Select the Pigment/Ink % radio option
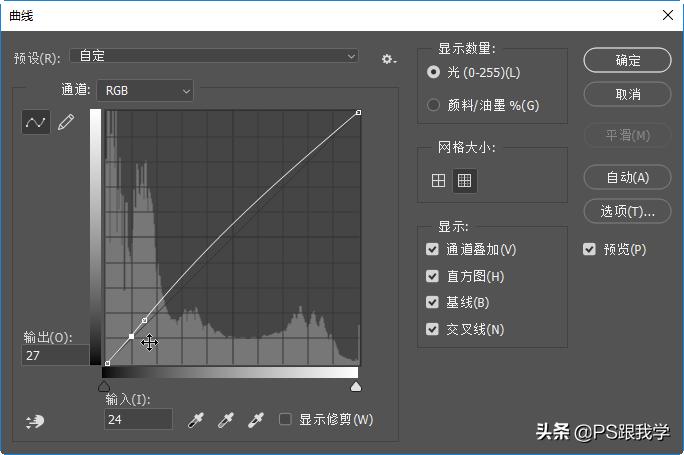The width and height of the screenshot is (684, 455). pos(433,105)
